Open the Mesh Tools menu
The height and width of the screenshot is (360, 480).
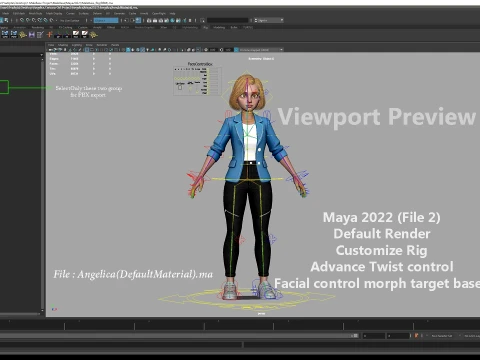[x=35, y=14]
